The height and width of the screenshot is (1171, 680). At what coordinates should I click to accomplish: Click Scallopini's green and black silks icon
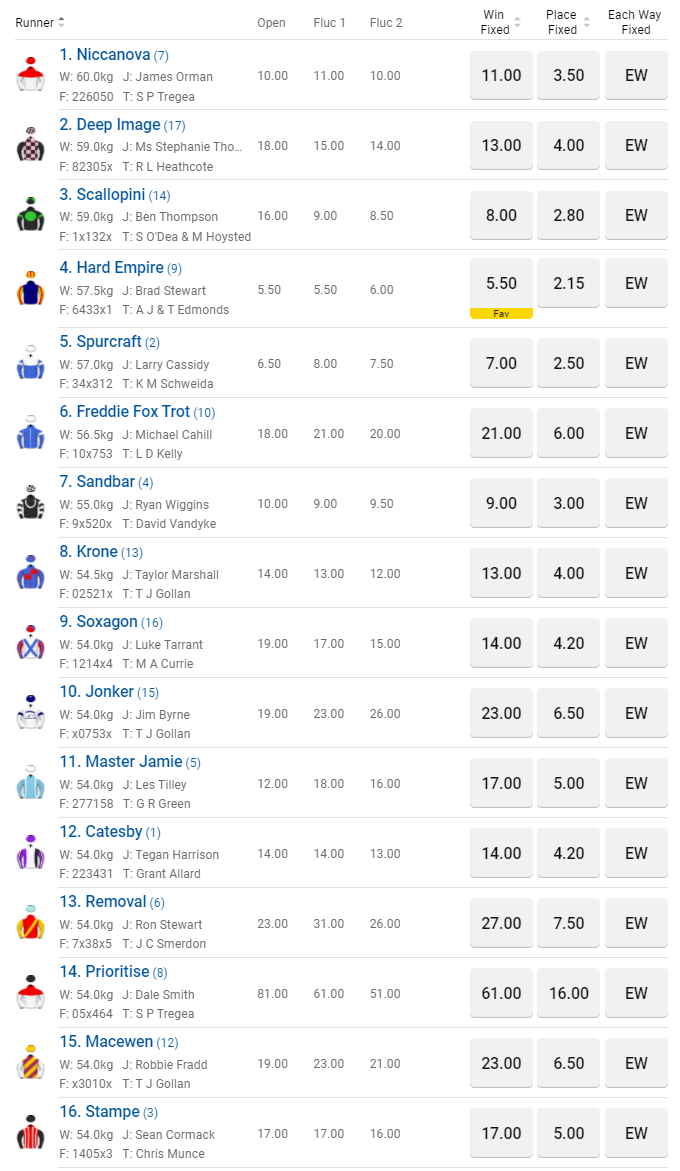[x=31, y=216]
